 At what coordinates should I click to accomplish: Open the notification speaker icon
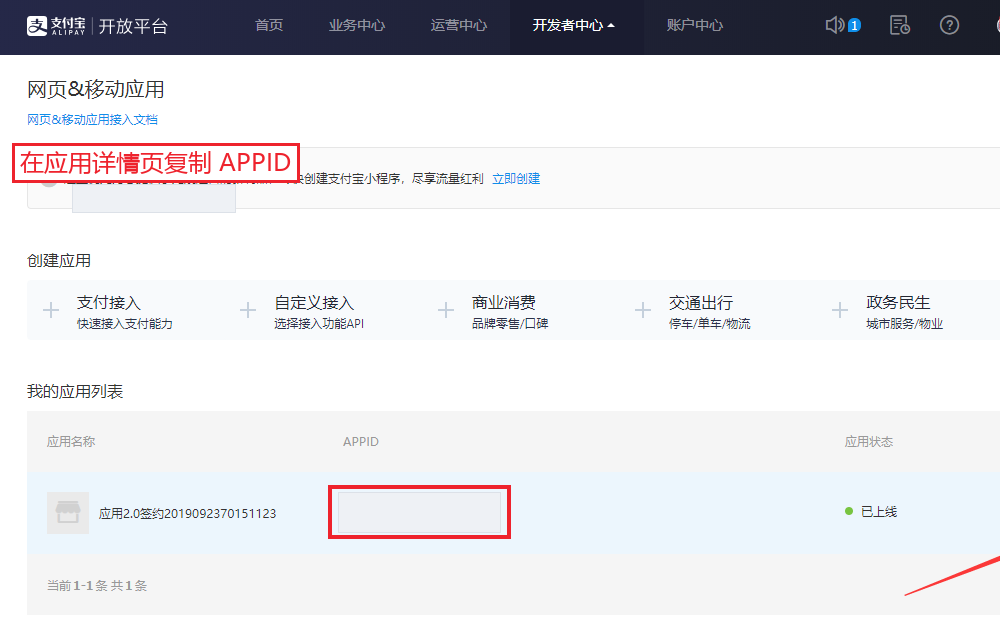click(834, 26)
